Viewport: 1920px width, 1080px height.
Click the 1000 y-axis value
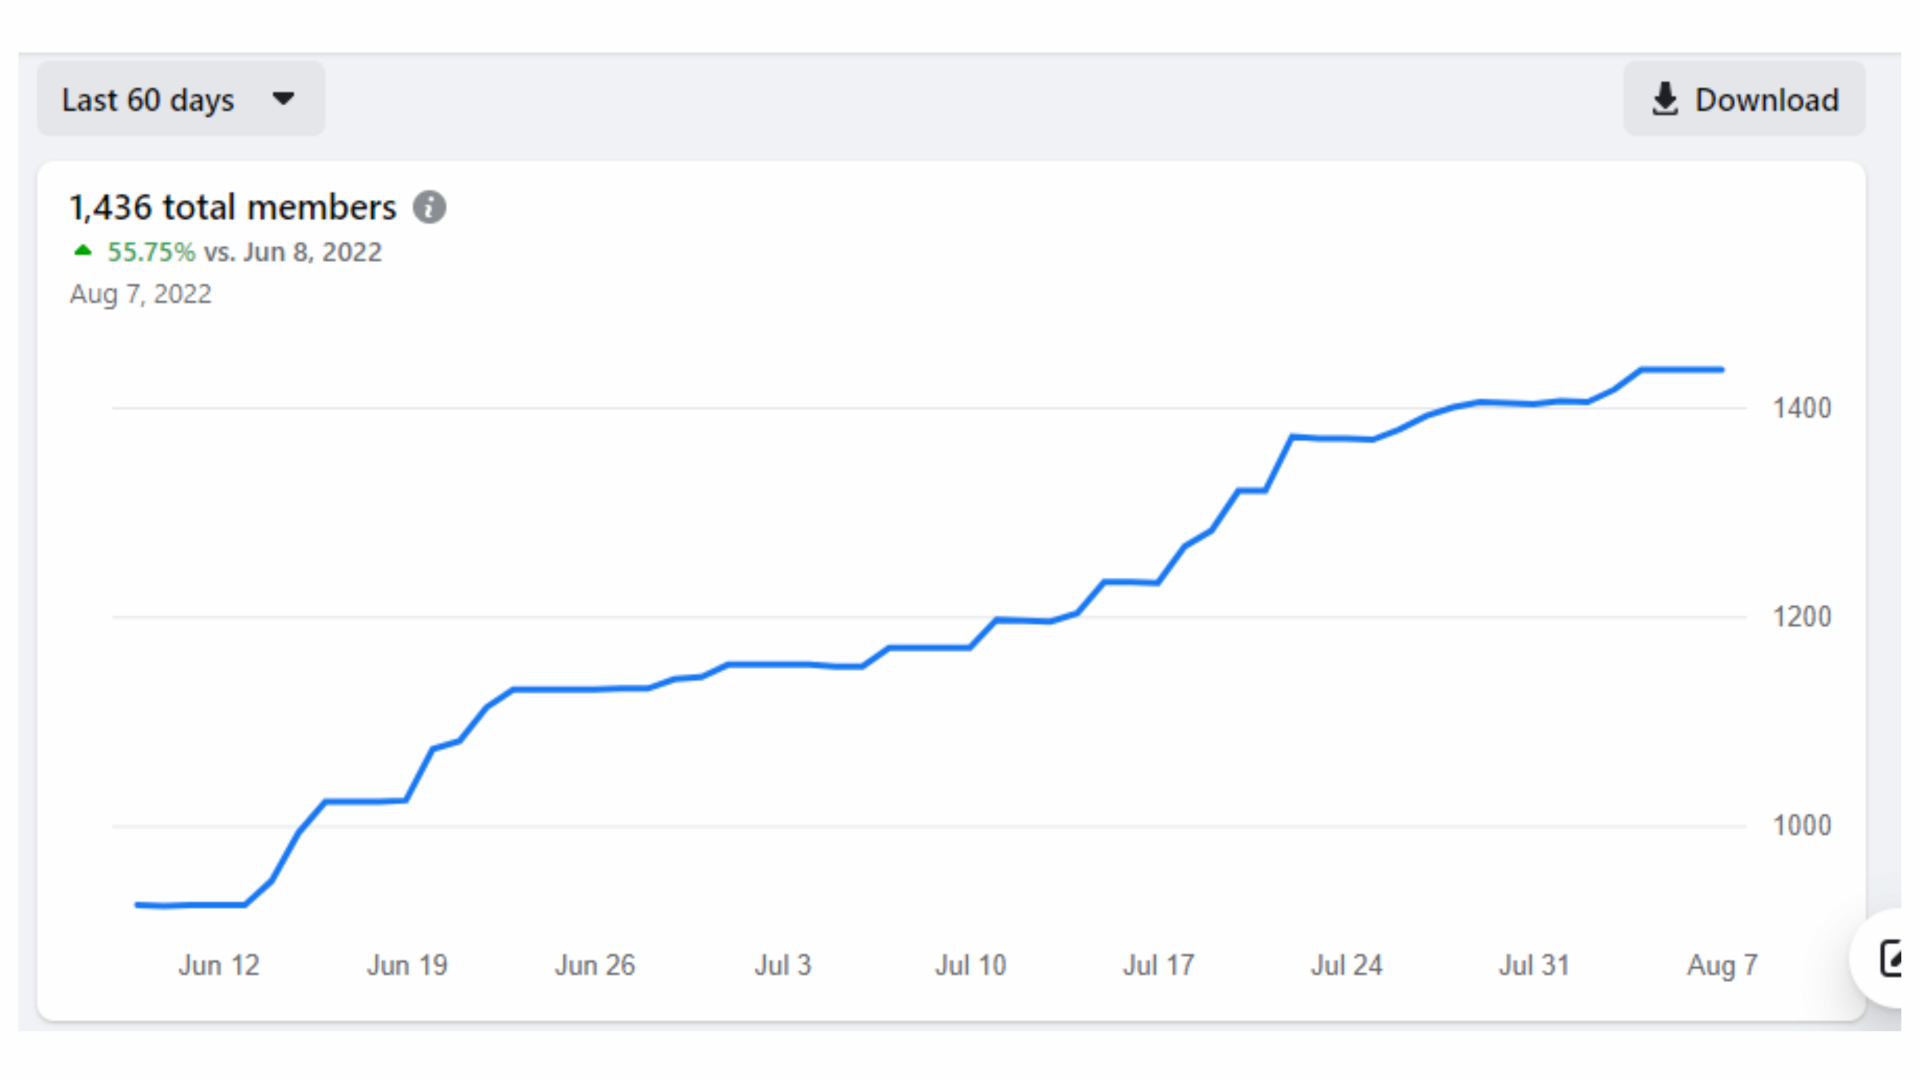pos(1802,826)
